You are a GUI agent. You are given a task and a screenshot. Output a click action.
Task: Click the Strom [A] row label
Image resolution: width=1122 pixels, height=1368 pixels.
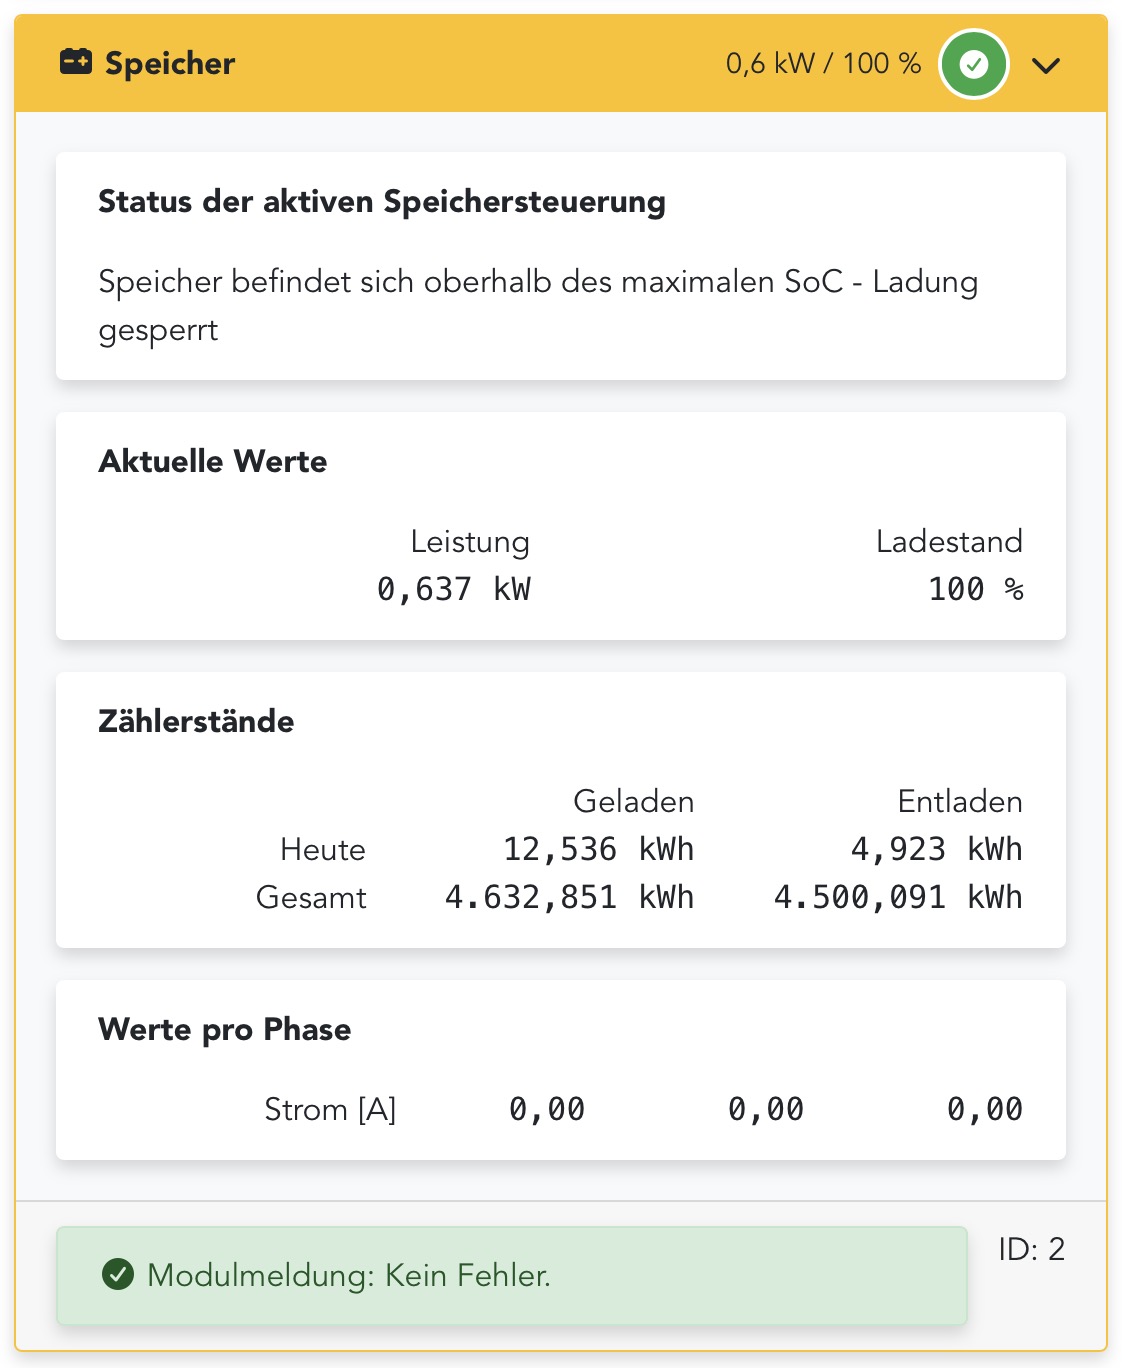[330, 1109]
